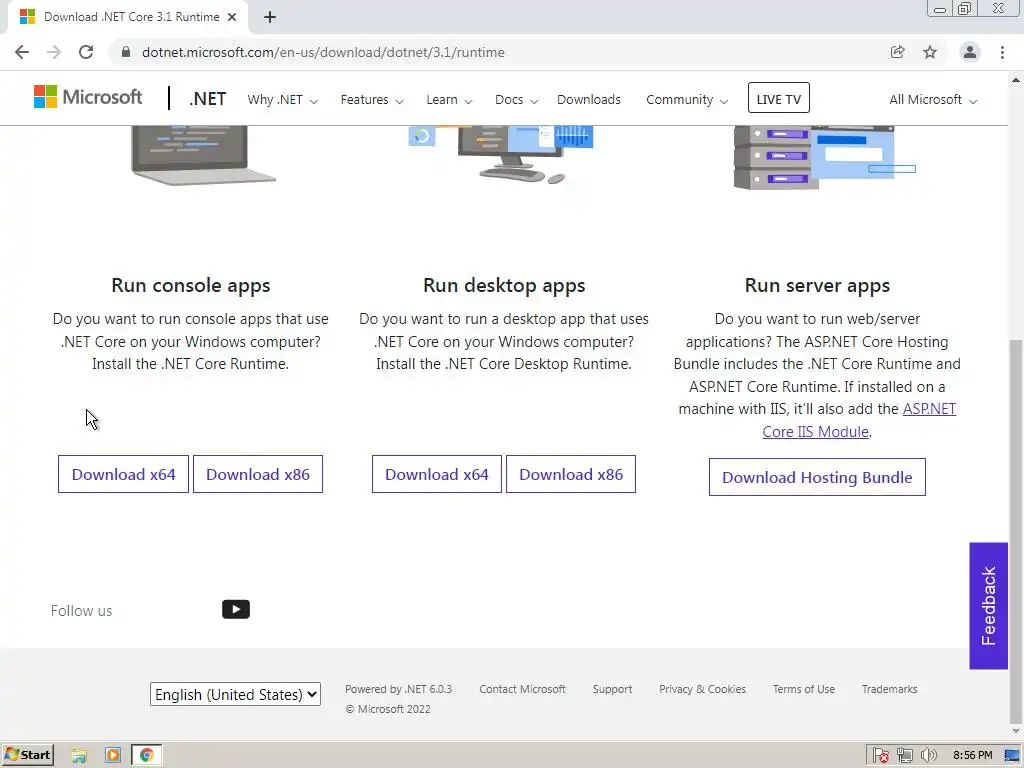Image resolution: width=1024 pixels, height=768 pixels.
Task: Click Download x64 under Run console apps
Action: pos(123,474)
